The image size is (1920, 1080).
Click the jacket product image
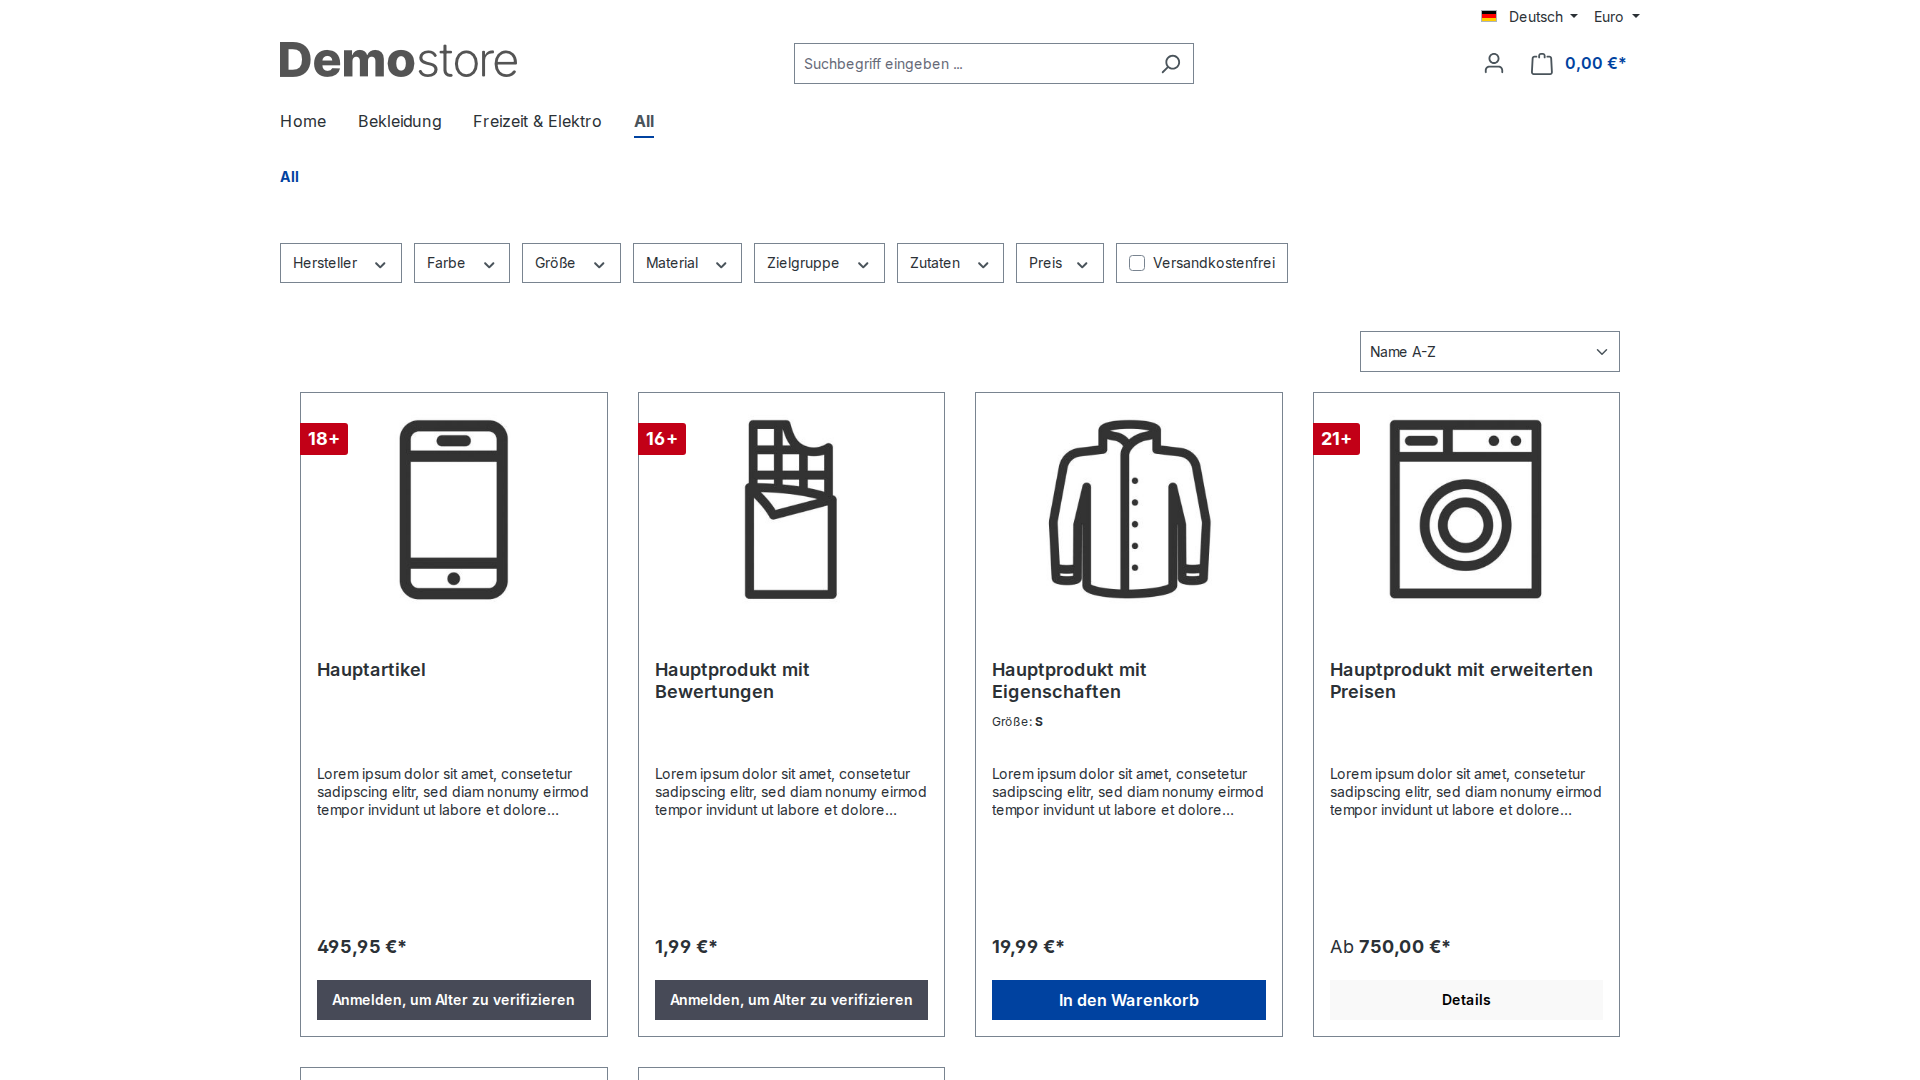click(1129, 510)
